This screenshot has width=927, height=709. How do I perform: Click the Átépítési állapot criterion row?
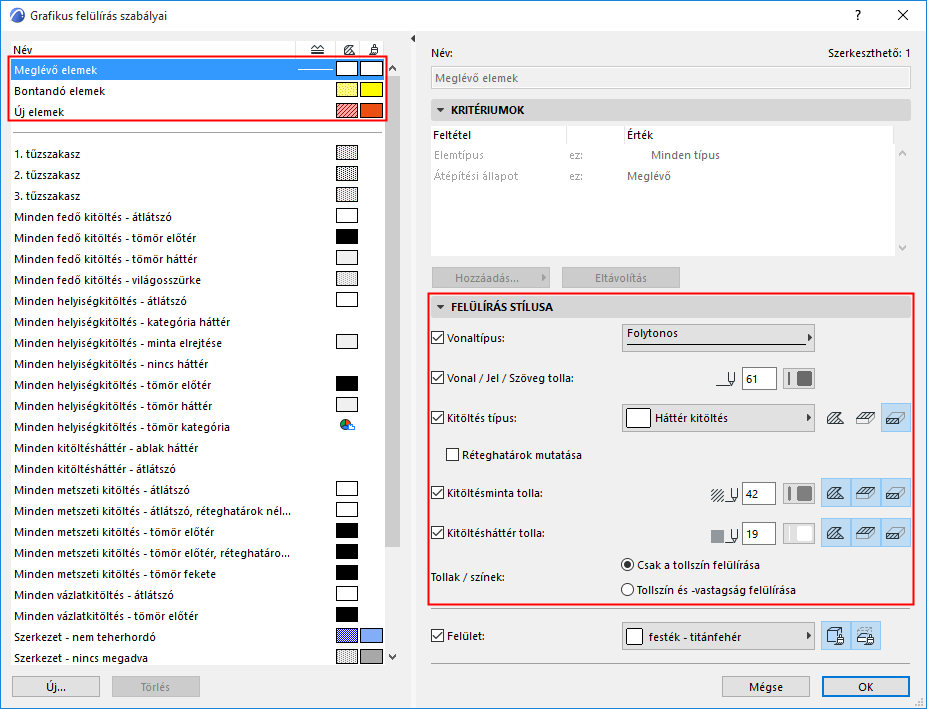[x=662, y=176]
